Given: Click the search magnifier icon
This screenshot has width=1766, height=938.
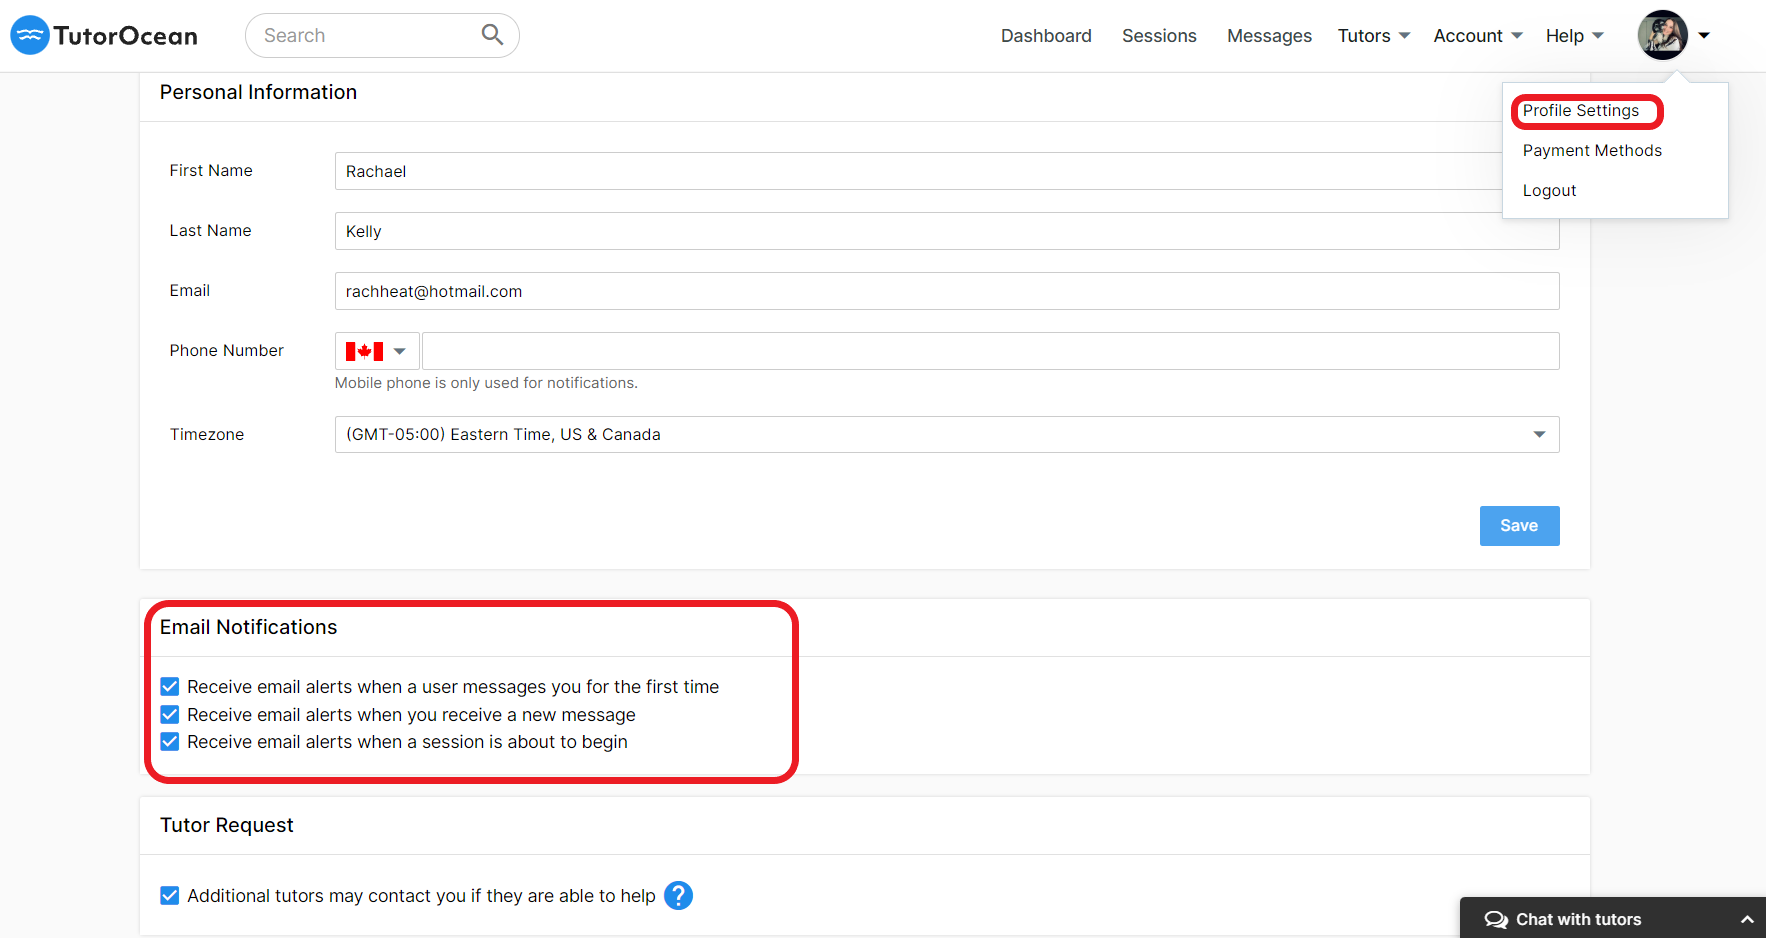Looking at the screenshot, I should pos(492,35).
